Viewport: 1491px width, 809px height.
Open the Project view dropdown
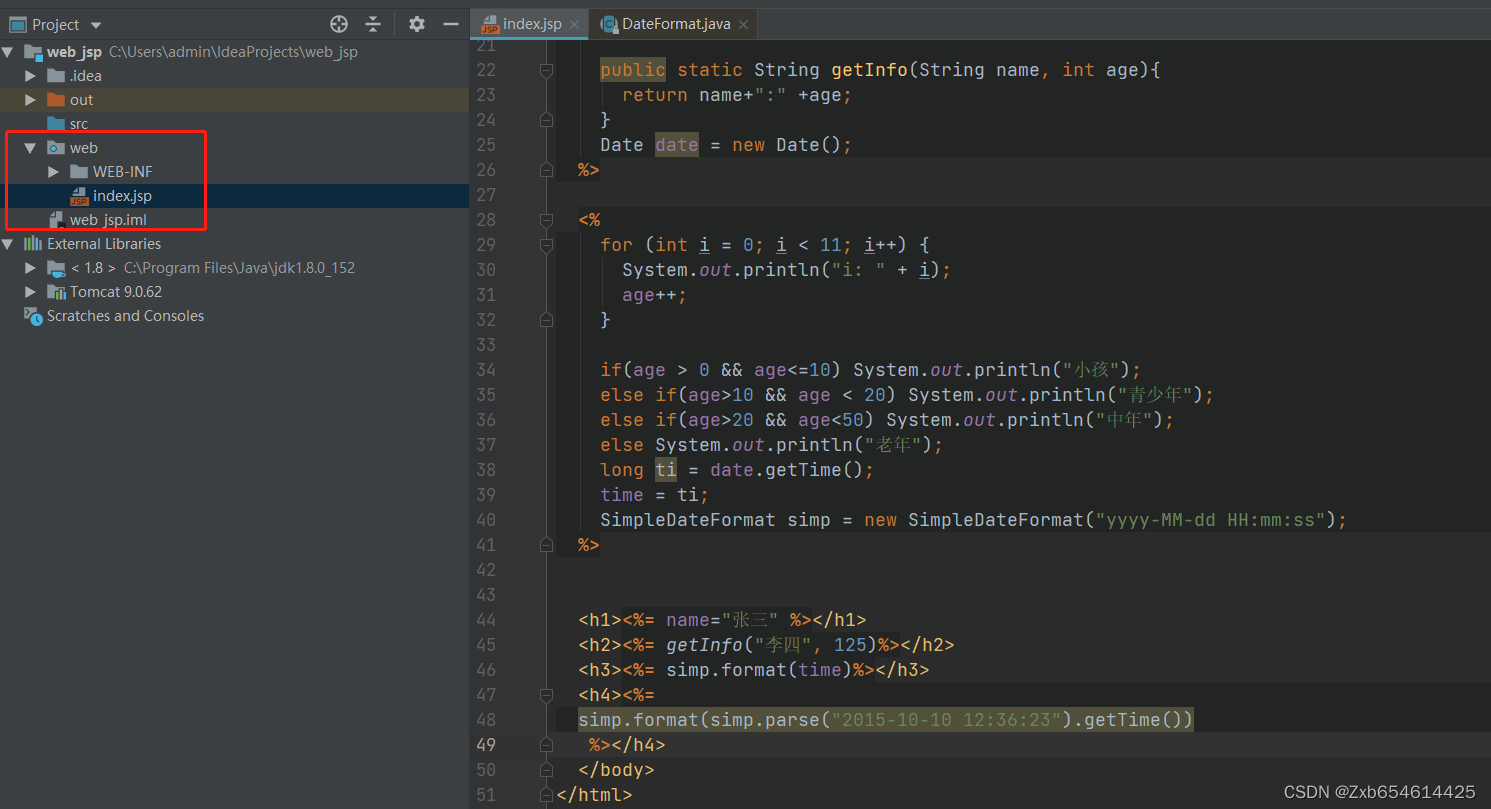pyautogui.click(x=96, y=25)
